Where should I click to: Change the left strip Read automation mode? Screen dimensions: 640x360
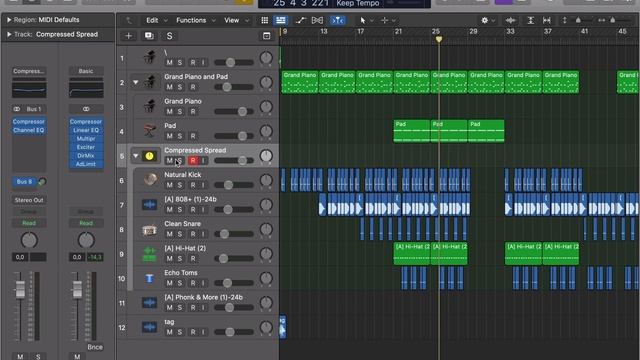[x=29, y=223]
